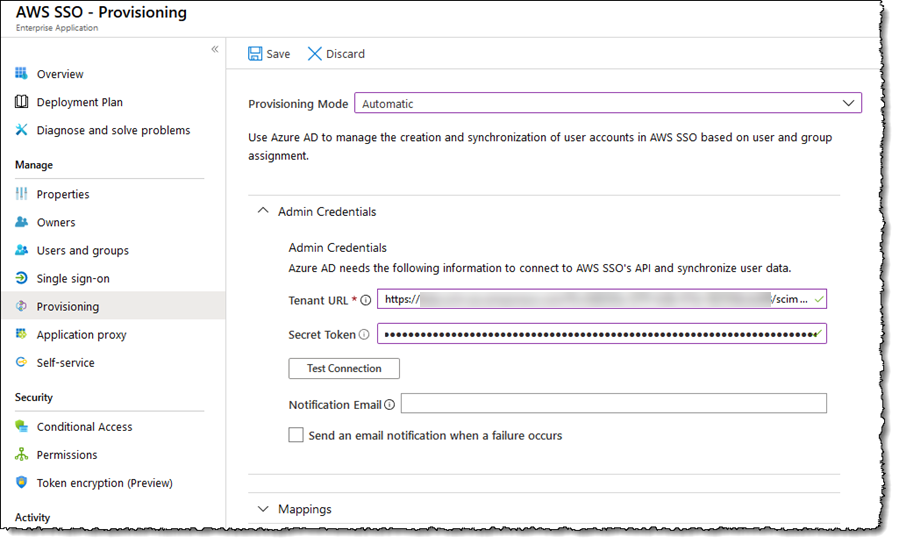Collapse the sidebar with the double chevron
This screenshot has height=544, width=899.
(215, 49)
